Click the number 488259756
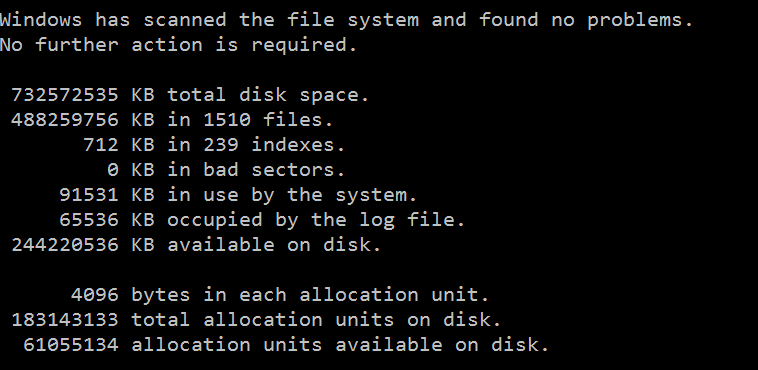 65,120
